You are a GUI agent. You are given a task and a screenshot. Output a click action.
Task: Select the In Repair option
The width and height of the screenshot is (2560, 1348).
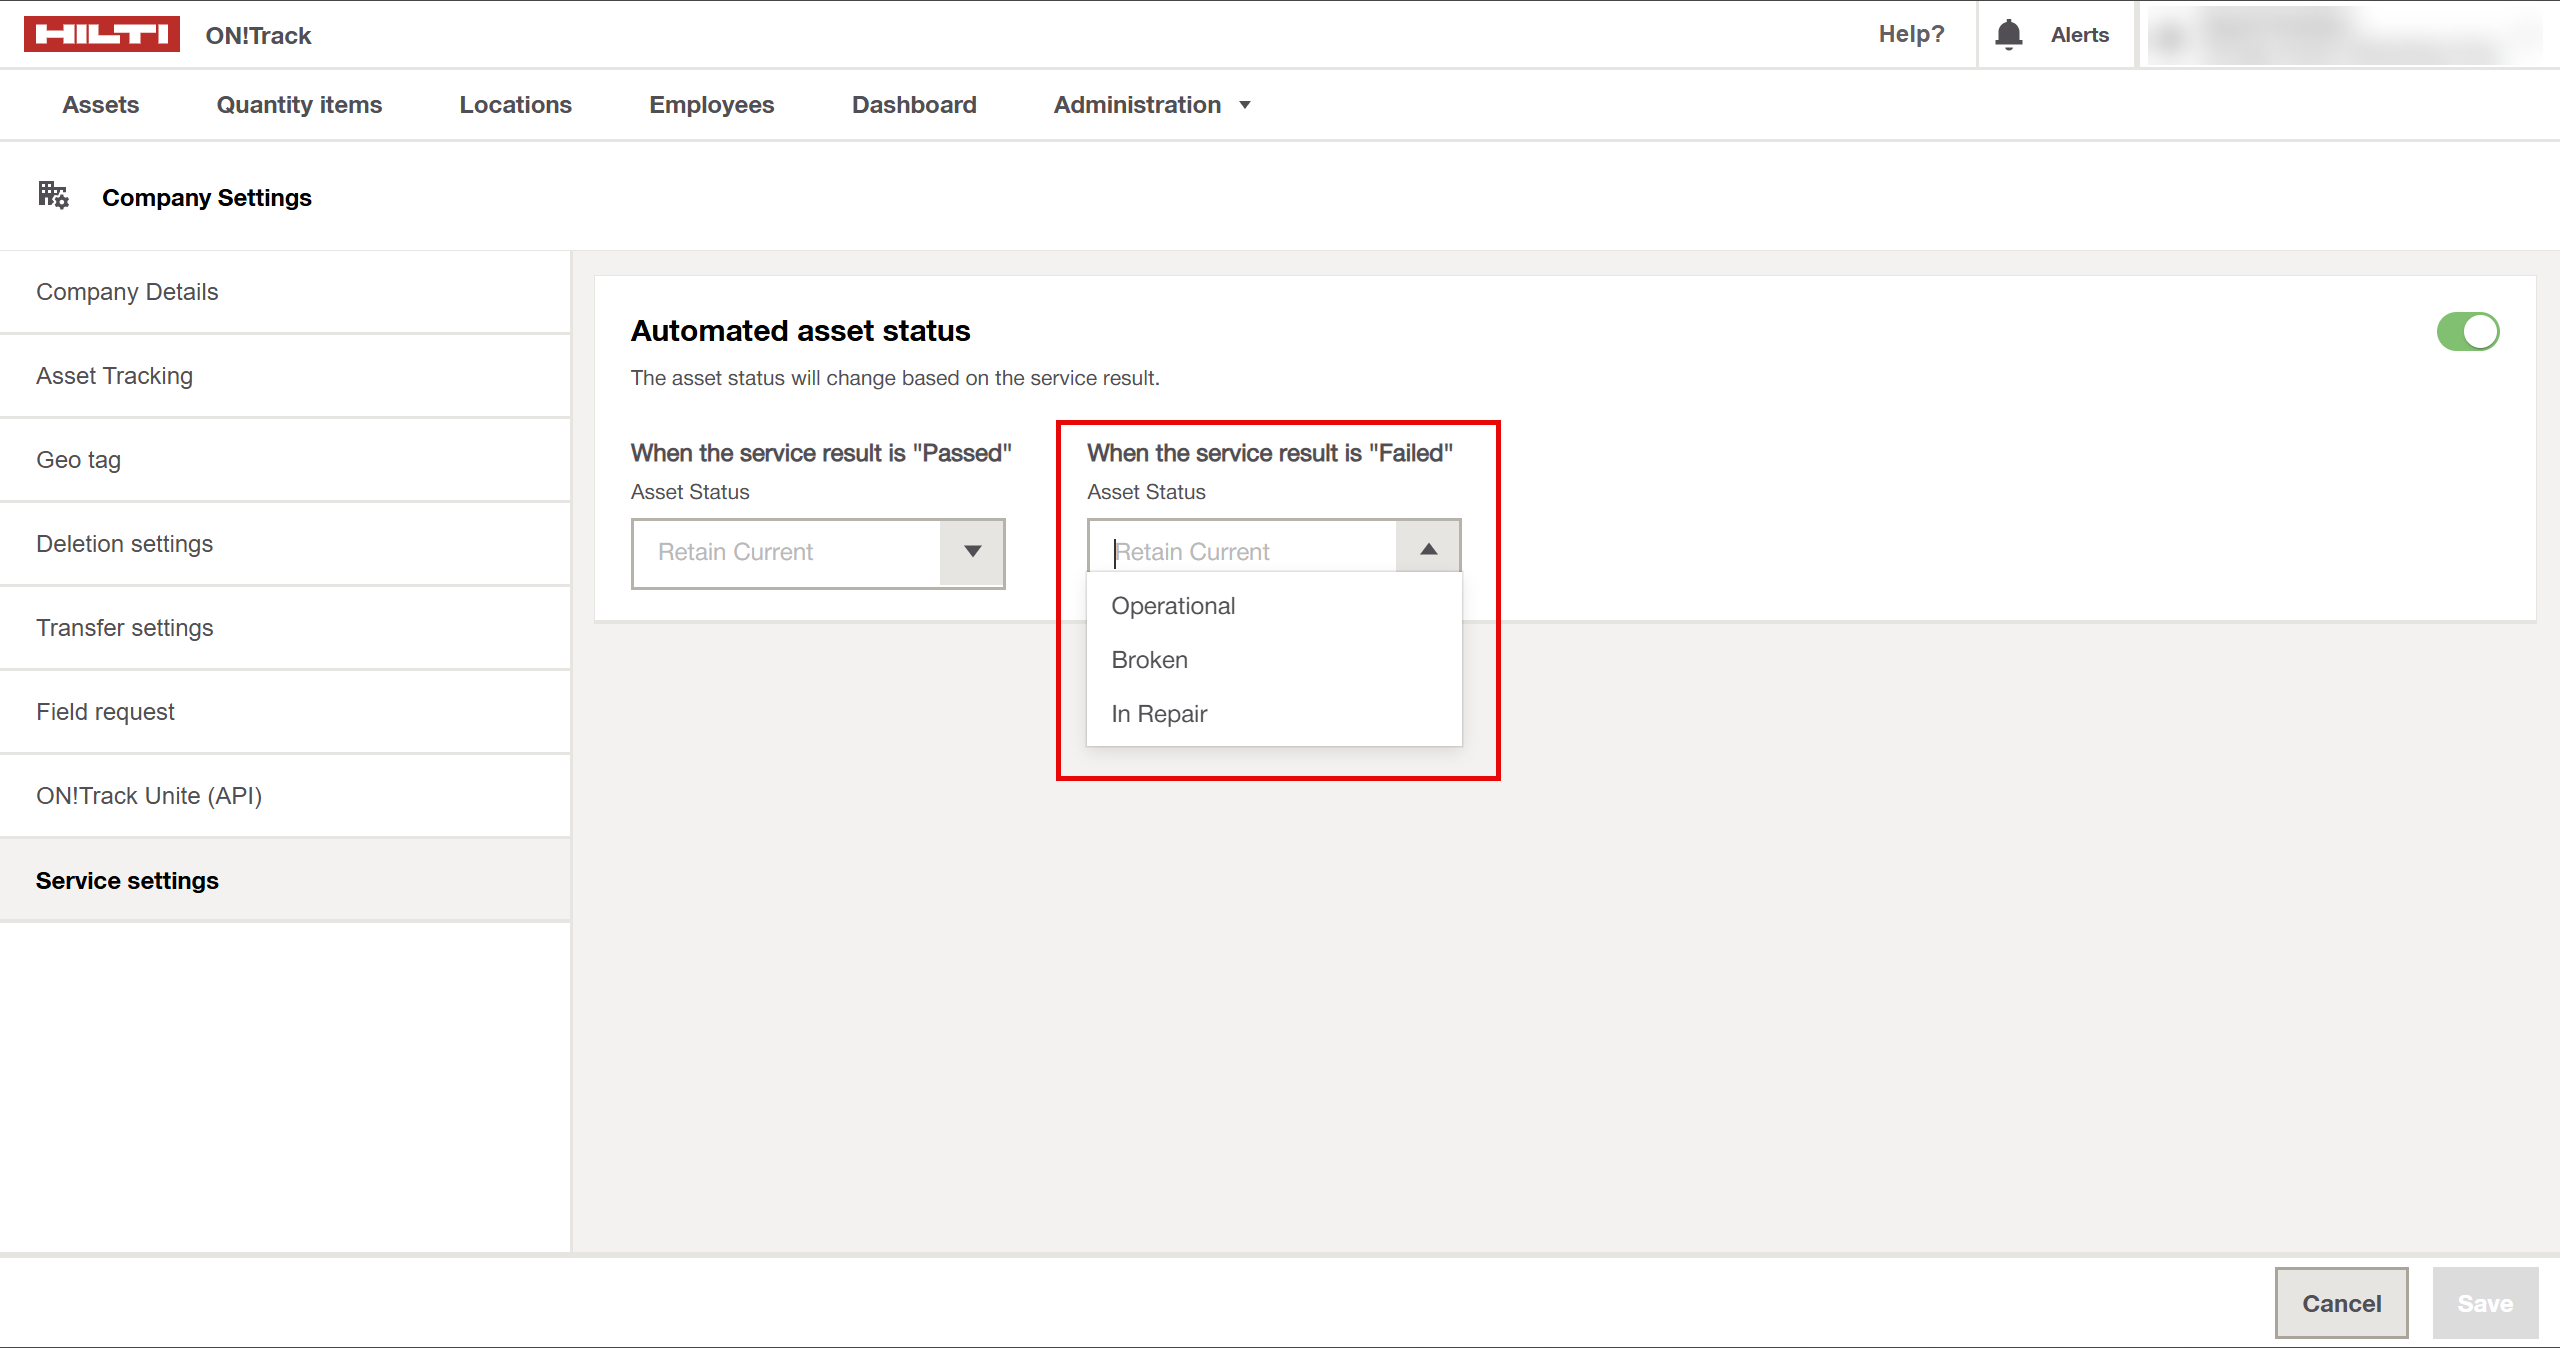pyautogui.click(x=1159, y=714)
